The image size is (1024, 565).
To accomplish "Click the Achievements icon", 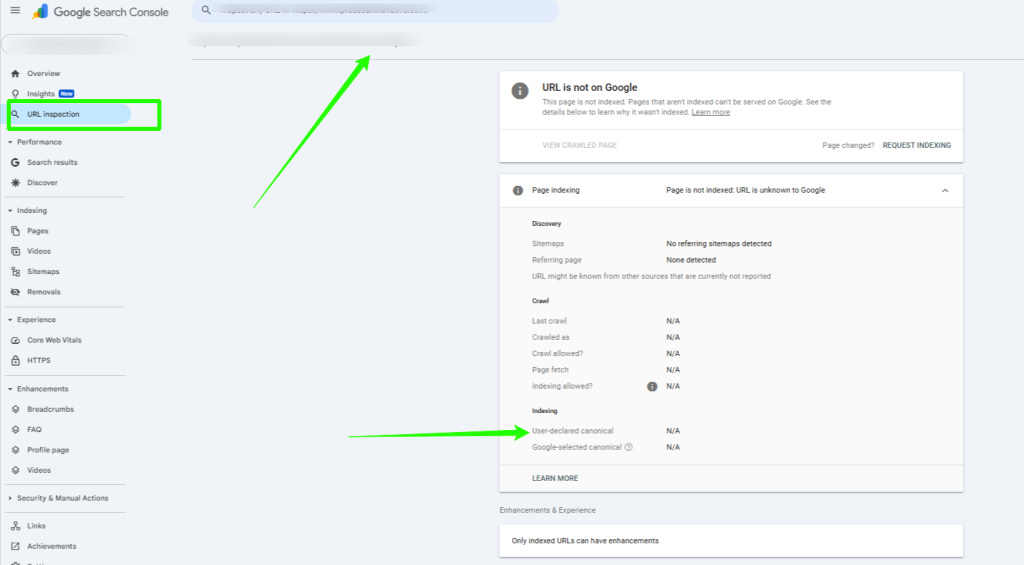I will click(x=16, y=546).
